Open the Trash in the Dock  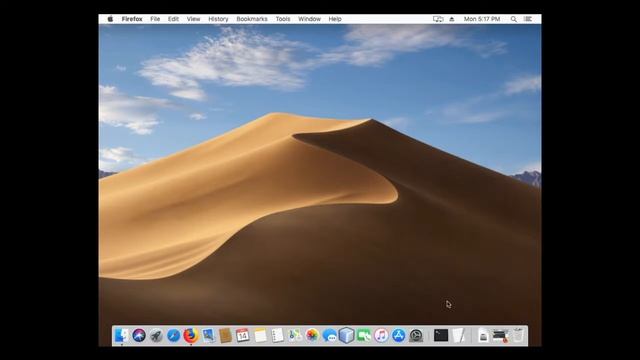click(x=518, y=336)
